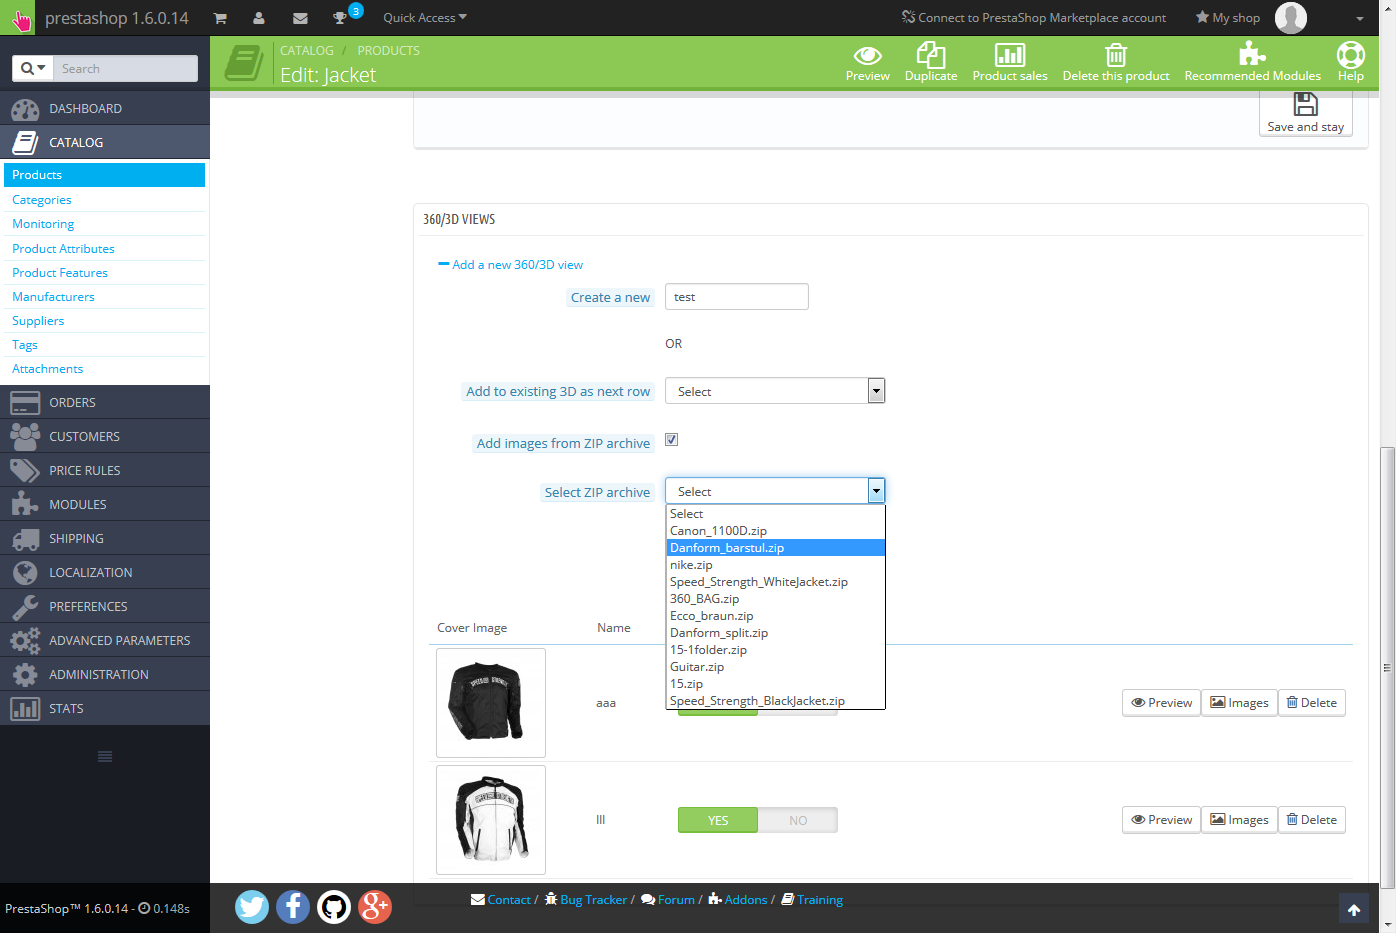The image size is (1396, 933).
Task: Click the Preview eye icon in header
Action: click(x=867, y=63)
